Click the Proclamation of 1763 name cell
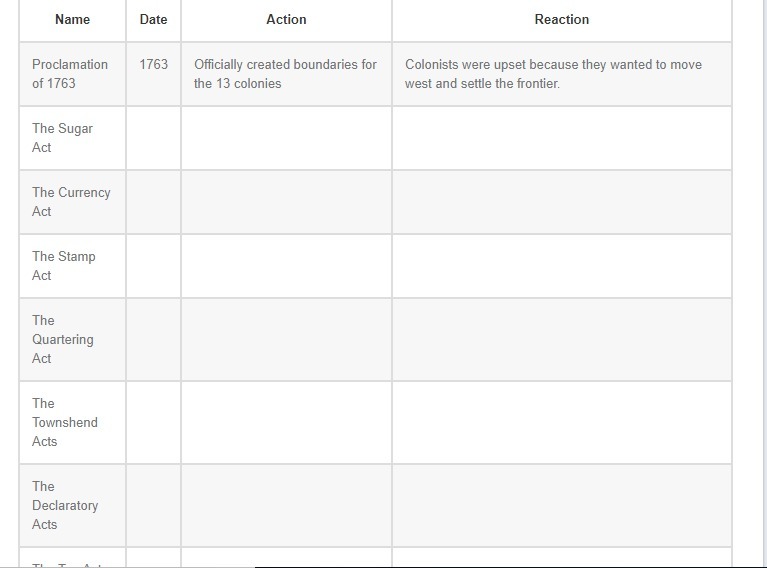767x568 pixels. pos(70,74)
